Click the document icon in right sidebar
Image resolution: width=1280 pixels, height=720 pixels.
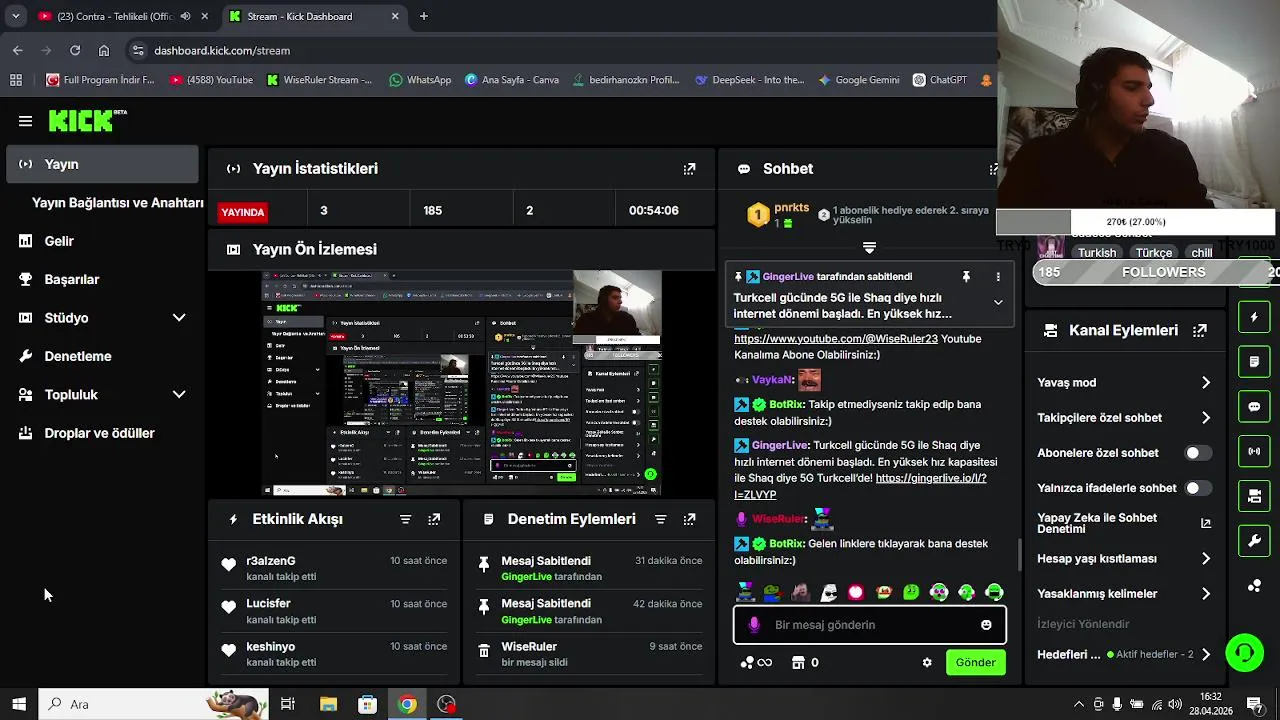1254,362
